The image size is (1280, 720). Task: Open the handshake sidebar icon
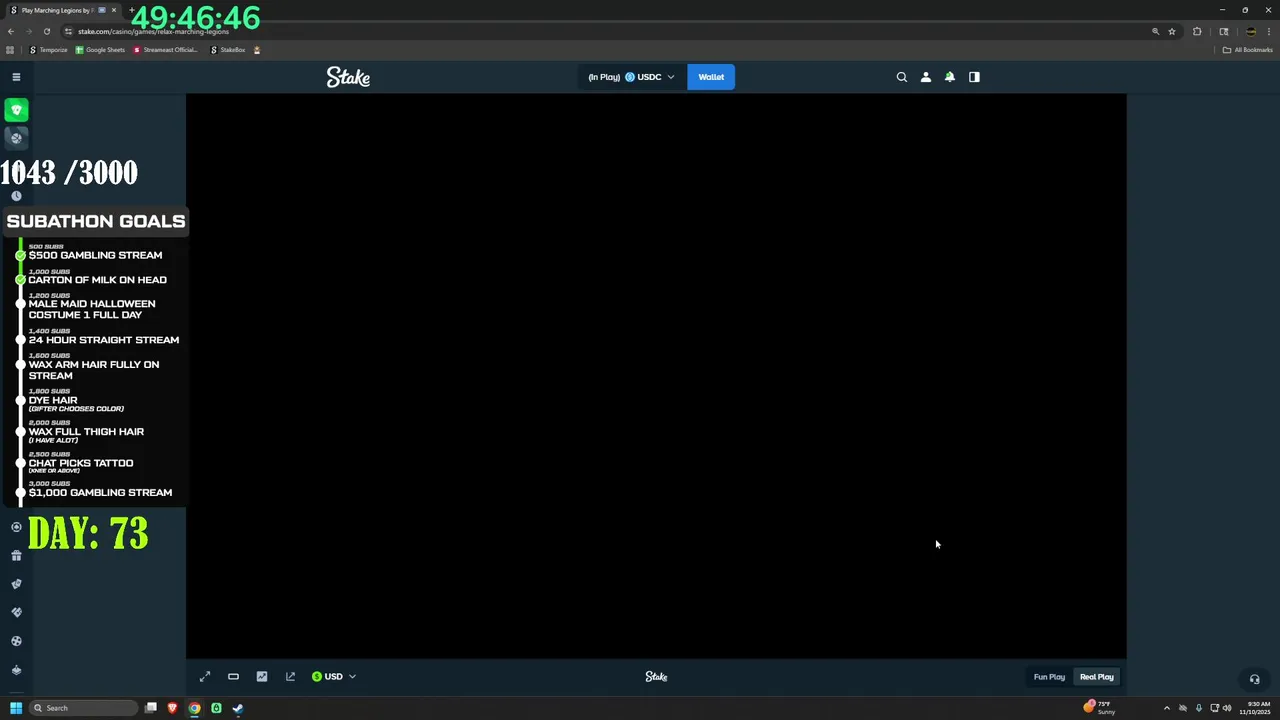point(16,612)
